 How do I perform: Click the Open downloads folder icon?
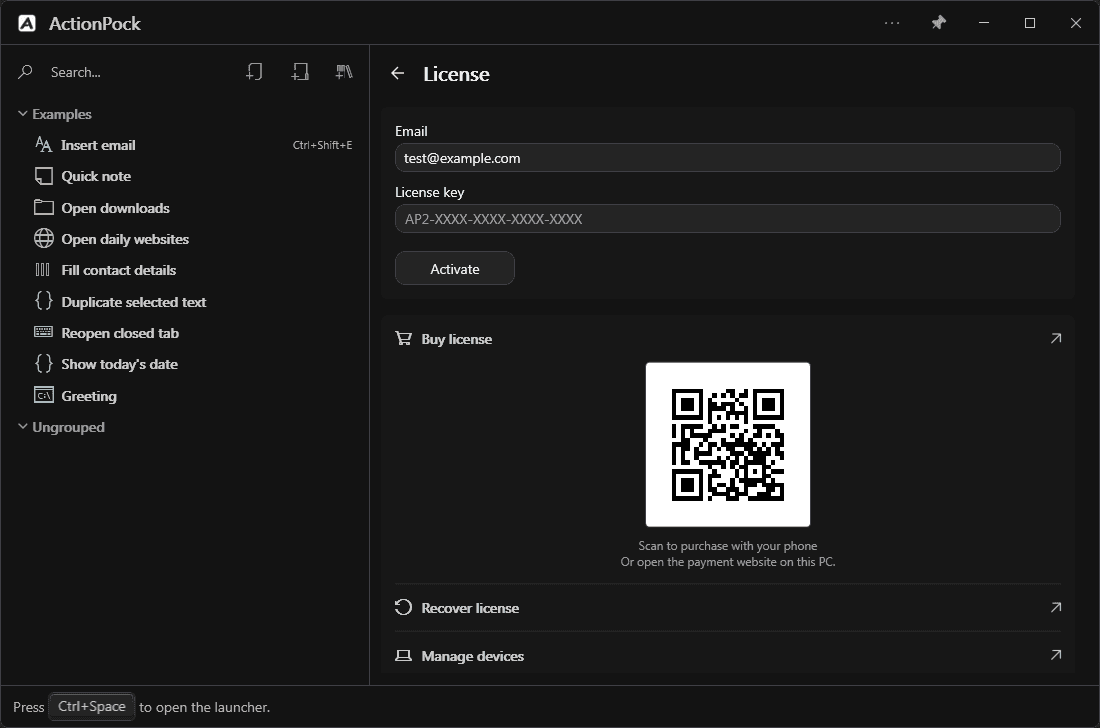[x=43, y=207]
